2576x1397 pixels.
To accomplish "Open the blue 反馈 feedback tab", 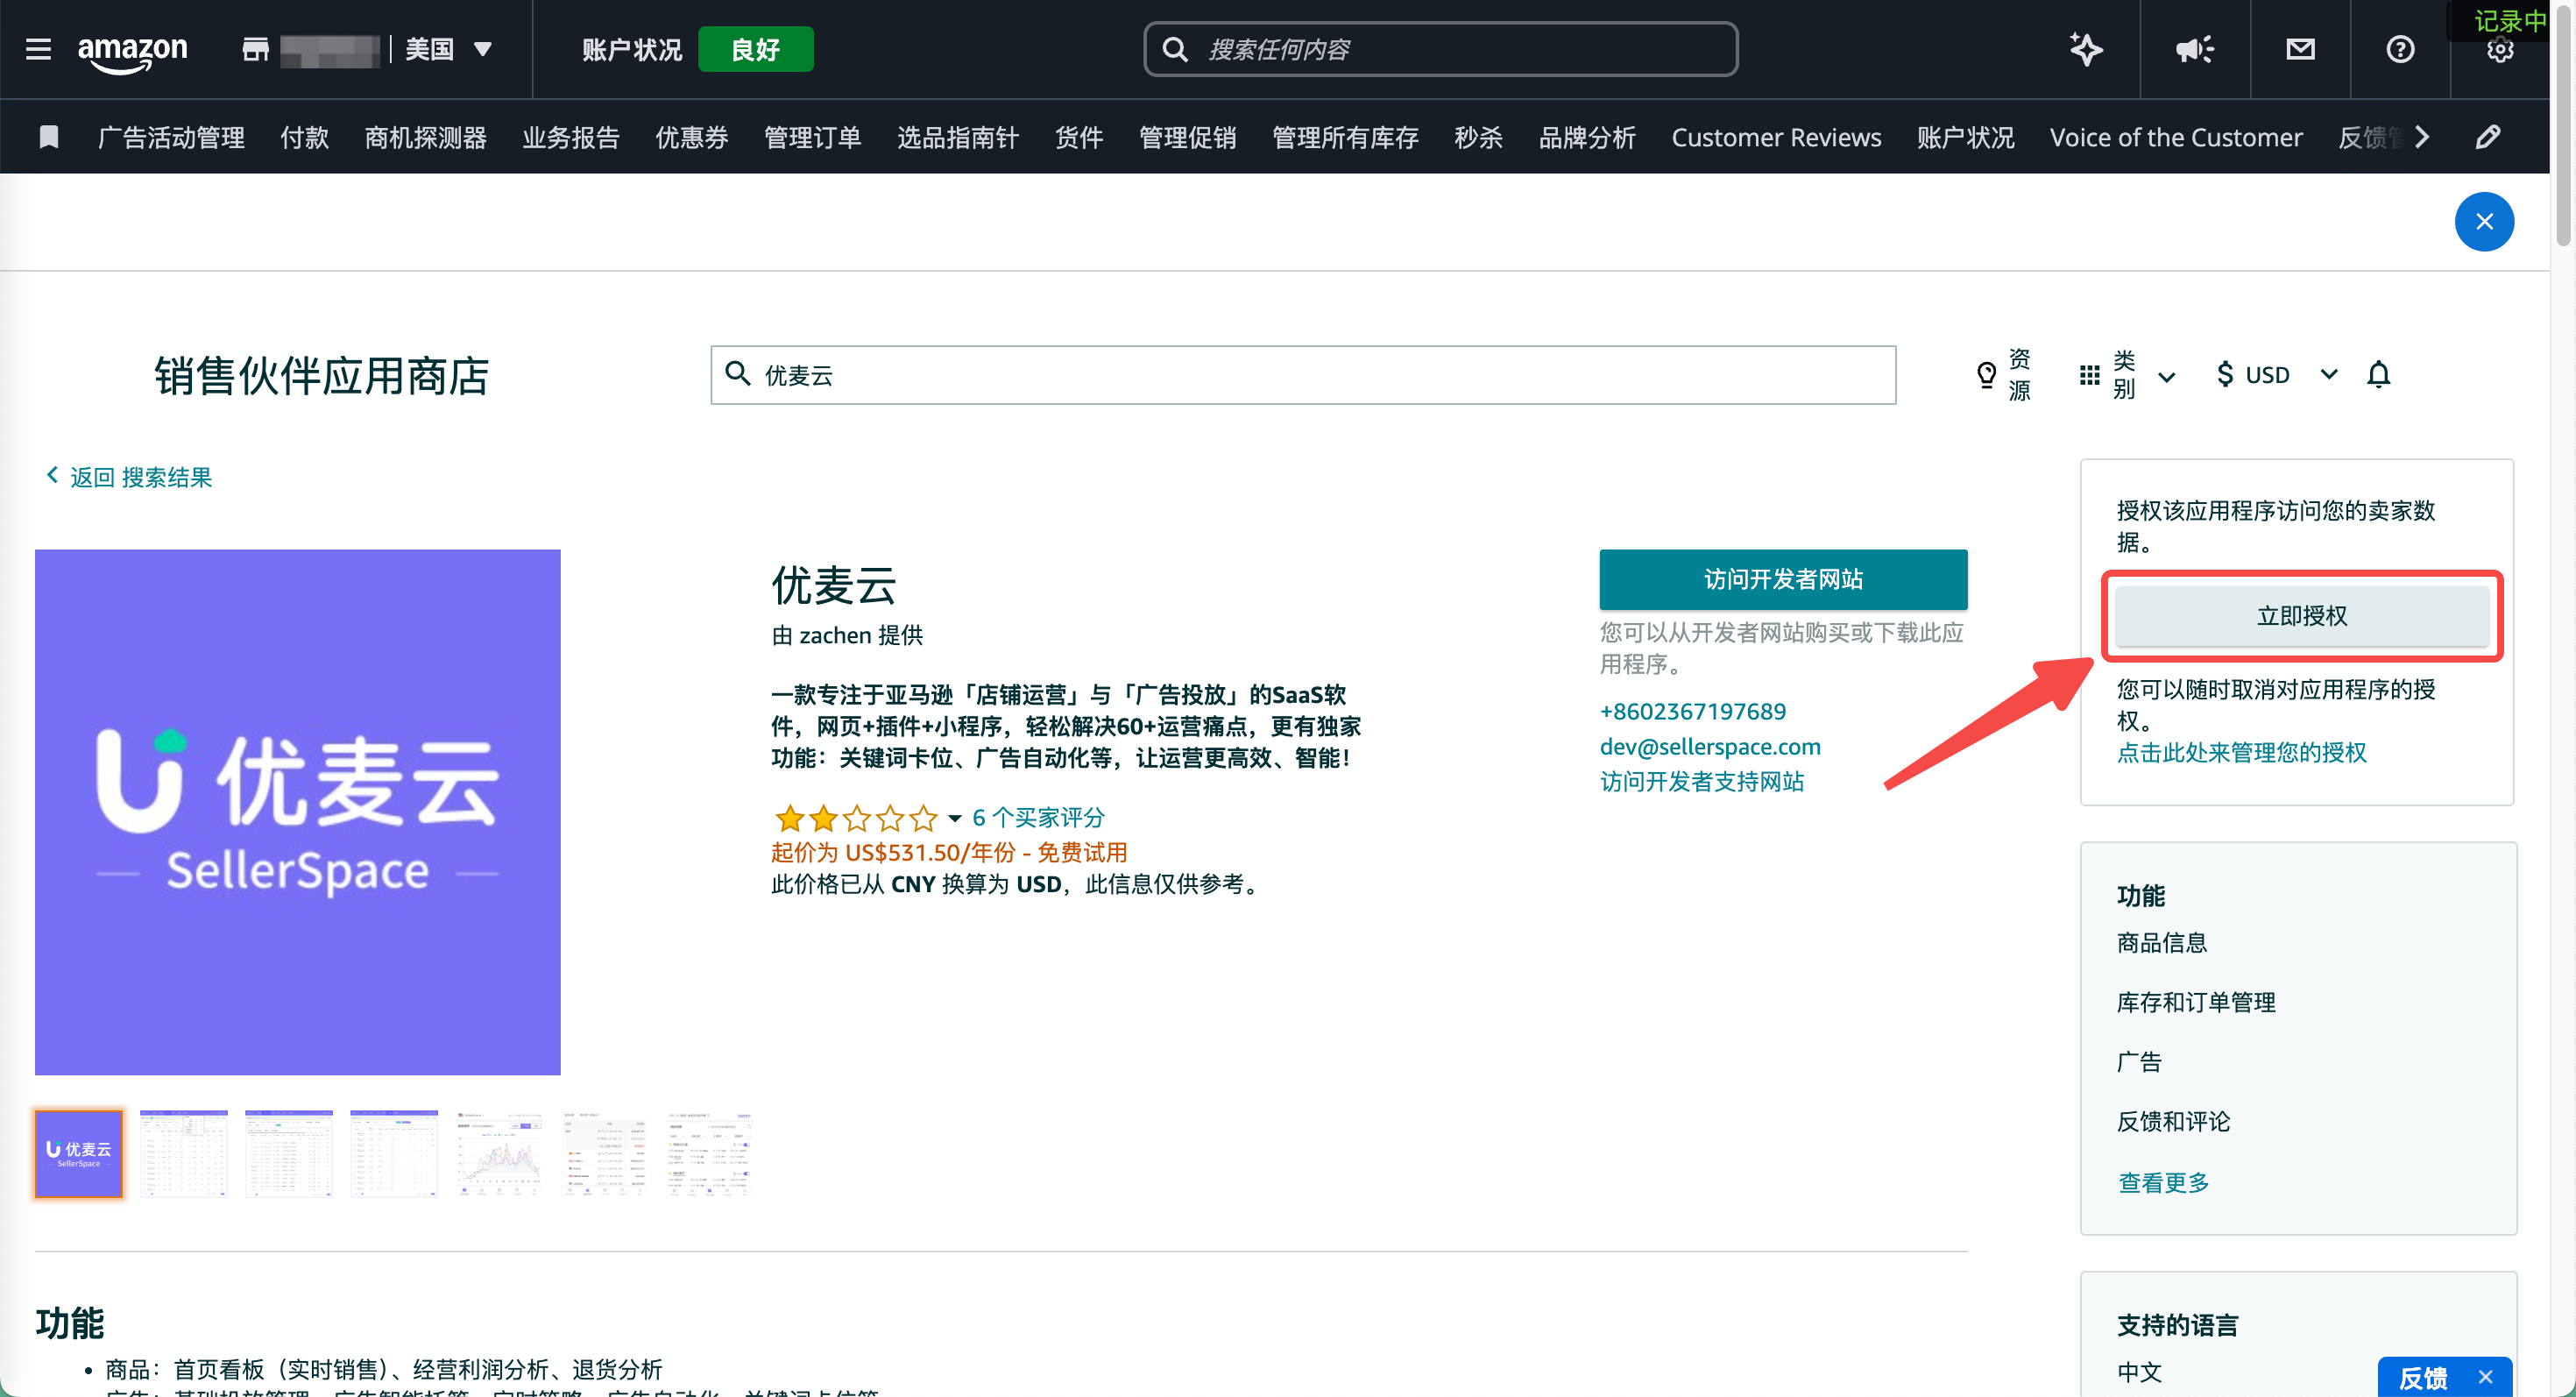I will coord(2424,1377).
